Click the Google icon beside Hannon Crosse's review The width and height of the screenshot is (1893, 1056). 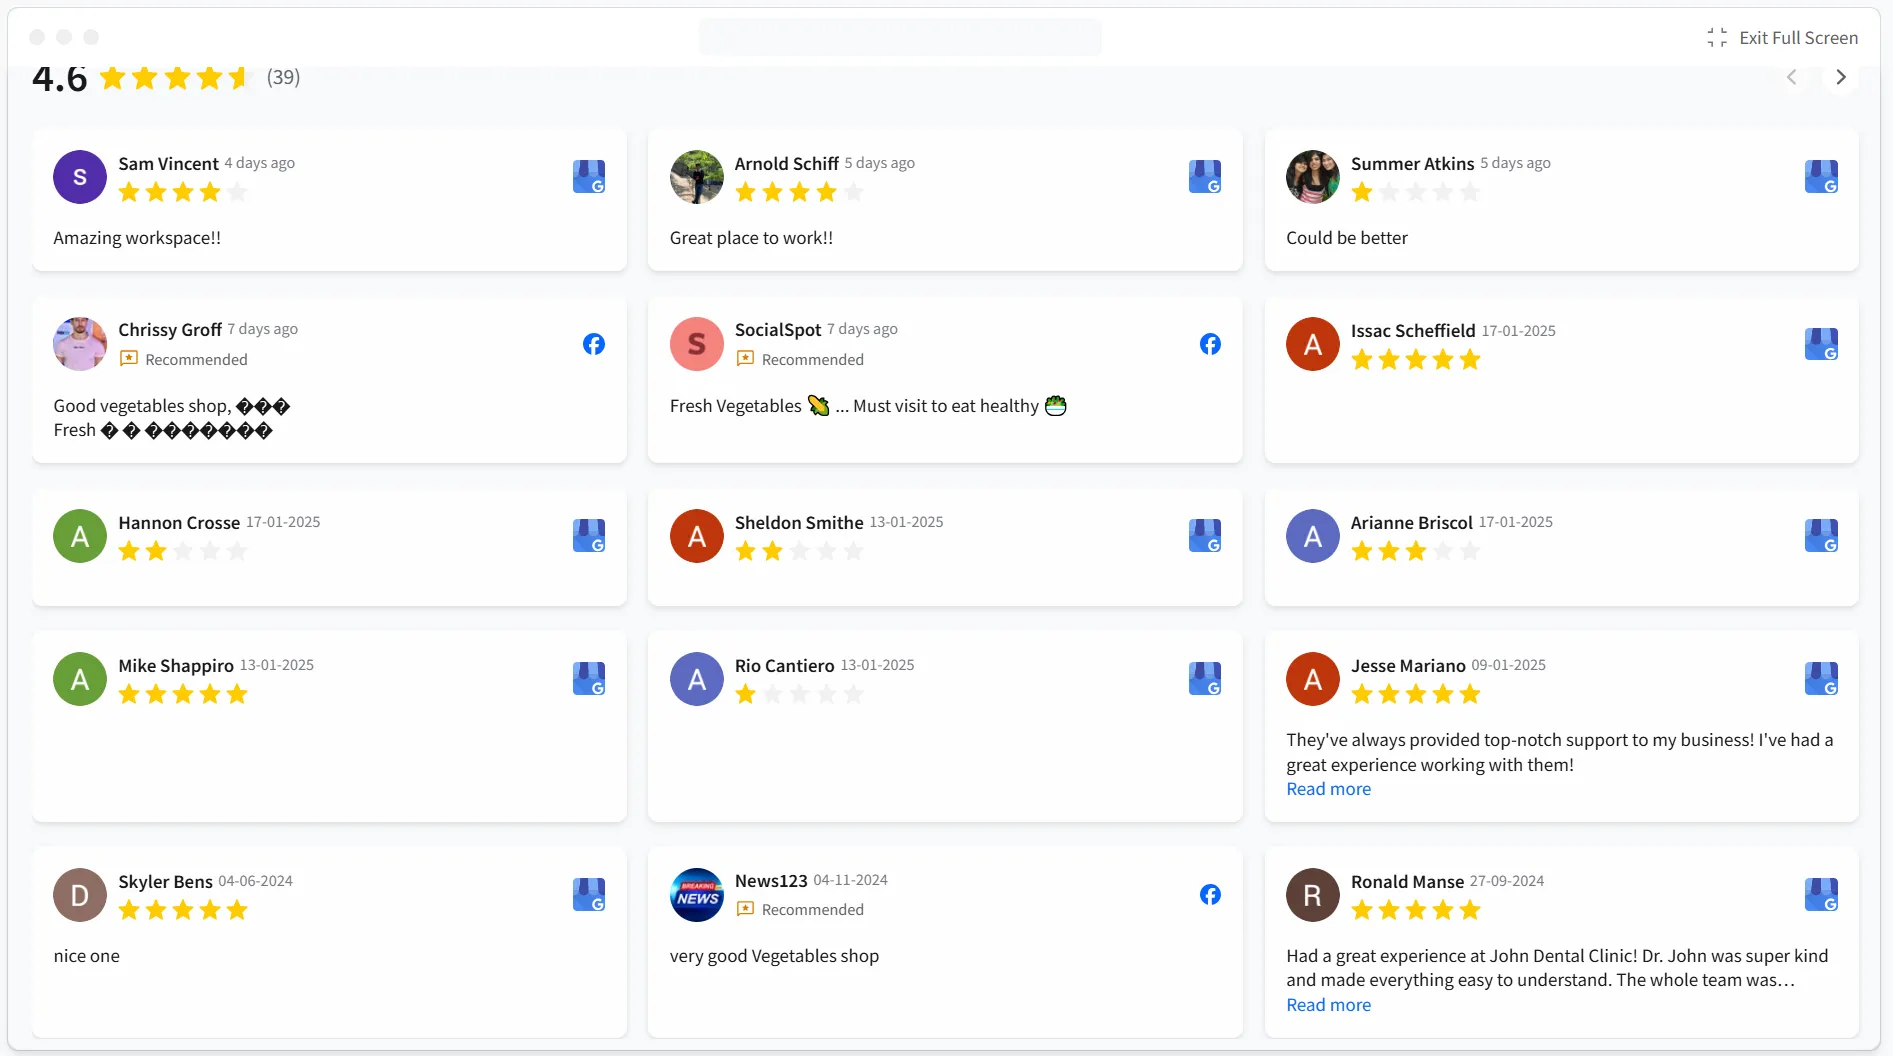click(588, 536)
